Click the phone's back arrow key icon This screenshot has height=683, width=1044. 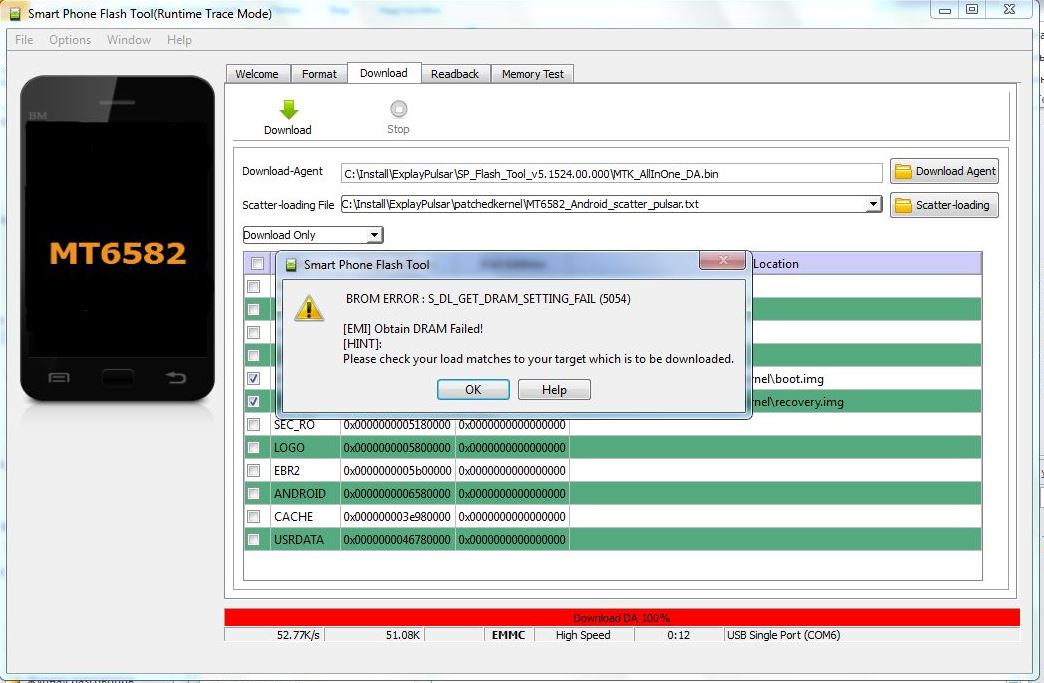(176, 377)
